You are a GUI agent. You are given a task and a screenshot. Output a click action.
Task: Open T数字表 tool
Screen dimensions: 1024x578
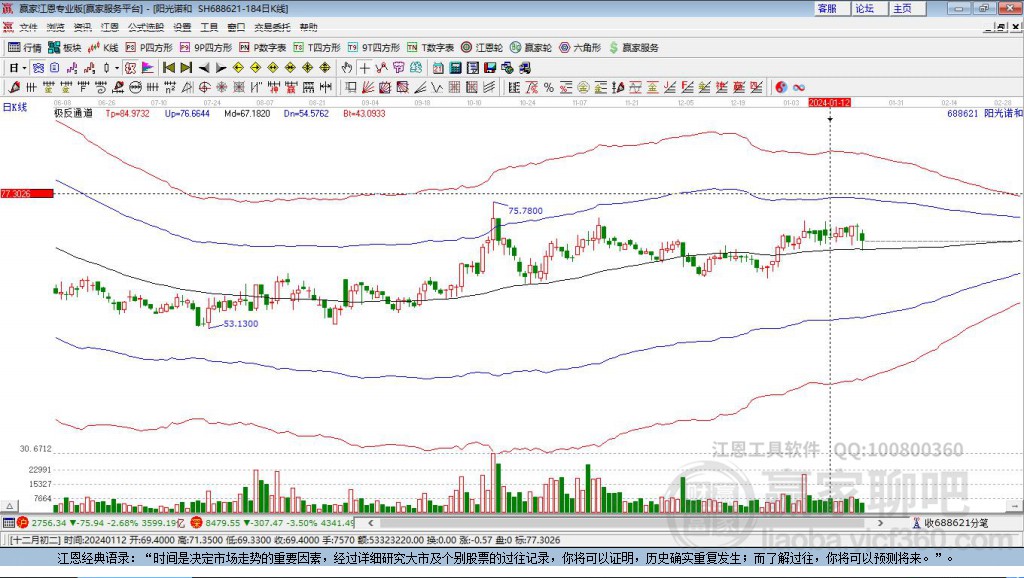430,48
